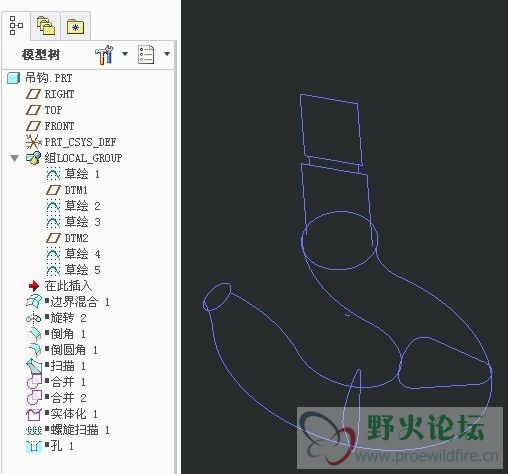Click the 合并 1 label
Image resolution: width=508 pixels, height=474 pixels.
[x=68, y=382]
